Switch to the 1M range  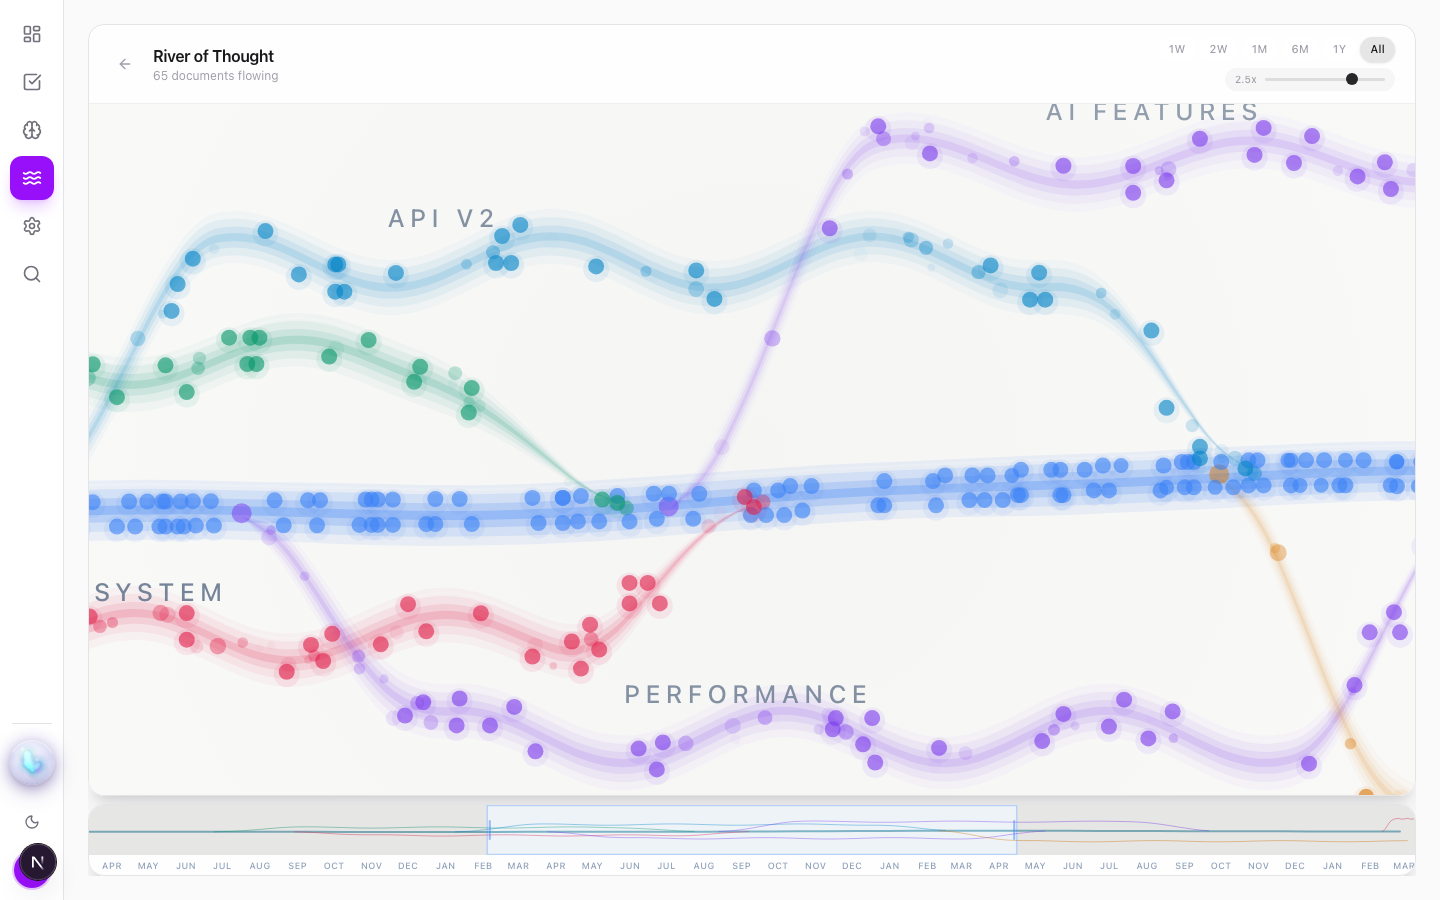[1259, 49]
